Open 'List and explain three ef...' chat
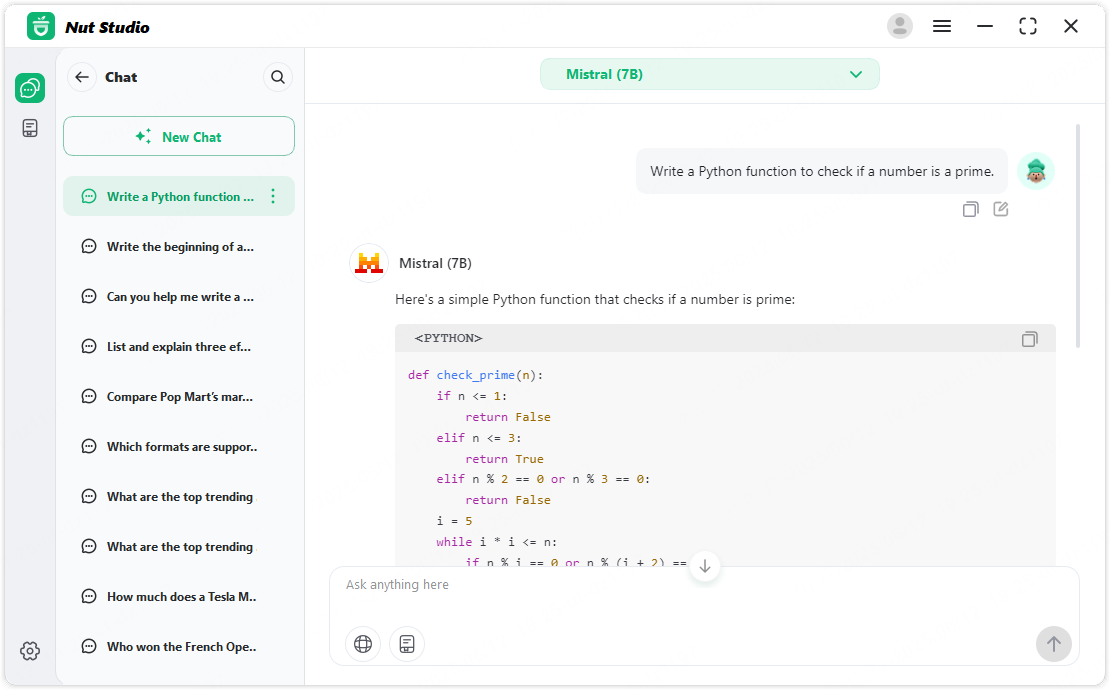Viewport: 1110px width, 690px height. [179, 346]
